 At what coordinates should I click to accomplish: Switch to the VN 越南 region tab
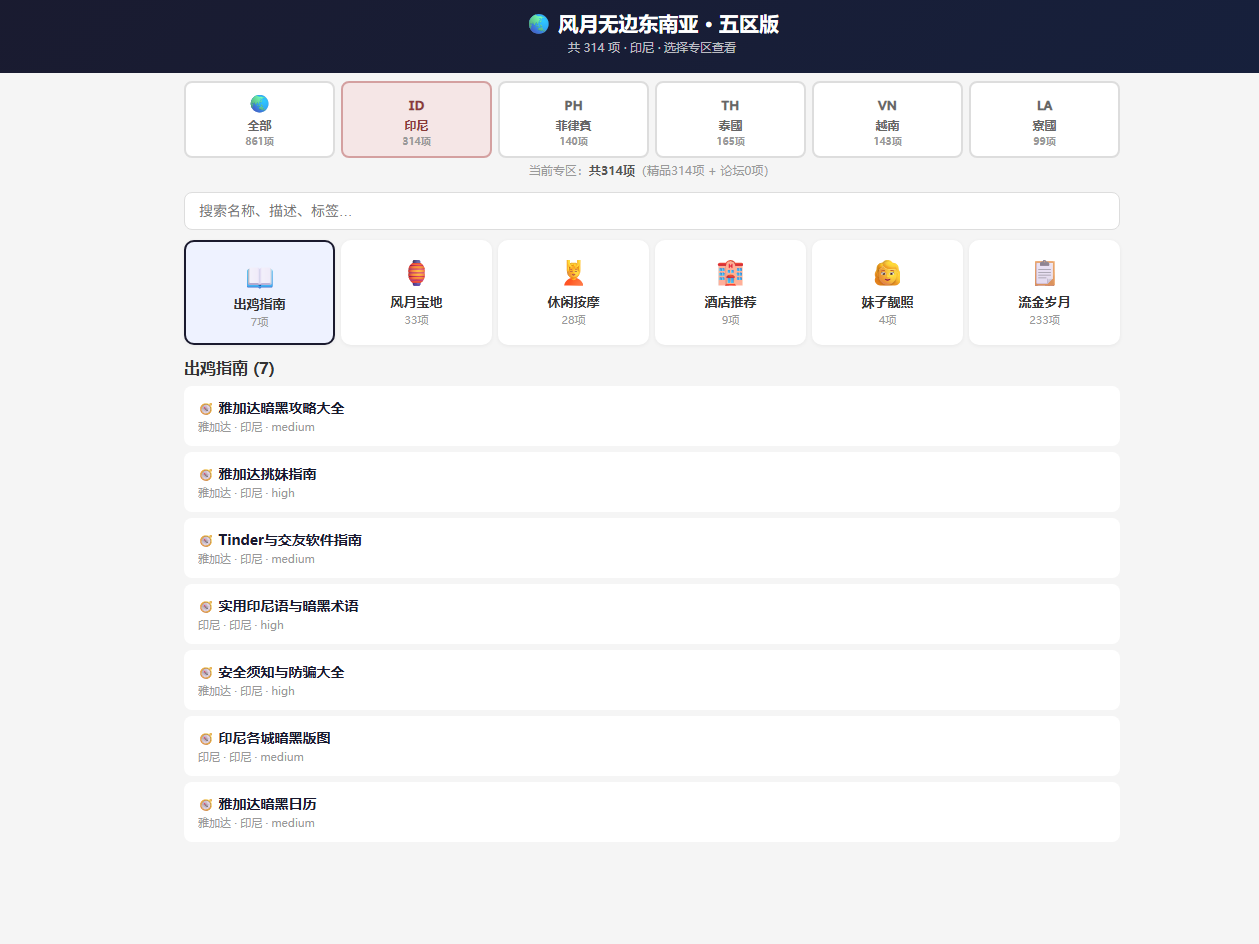(887, 119)
